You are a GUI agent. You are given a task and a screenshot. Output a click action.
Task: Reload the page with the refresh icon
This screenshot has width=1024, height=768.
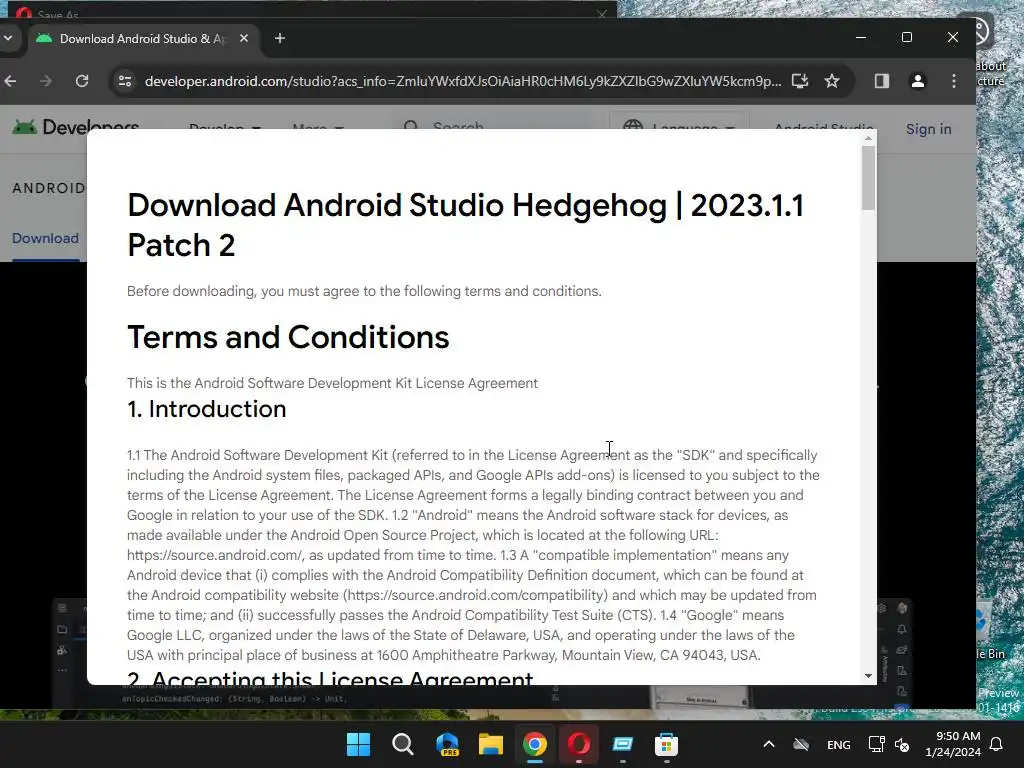[x=82, y=81]
